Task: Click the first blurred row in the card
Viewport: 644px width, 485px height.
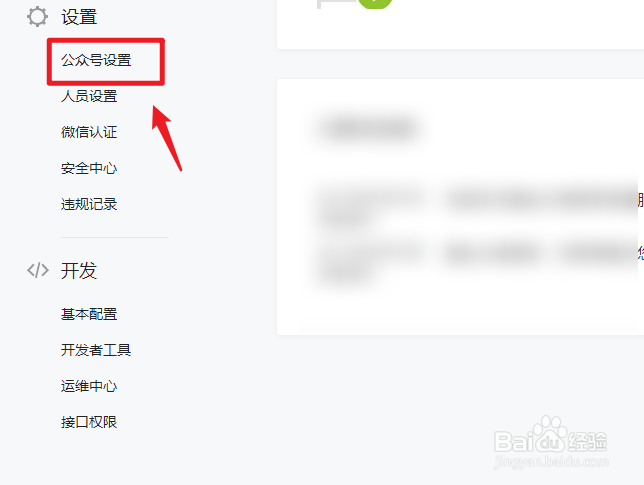Action: click(478, 205)
